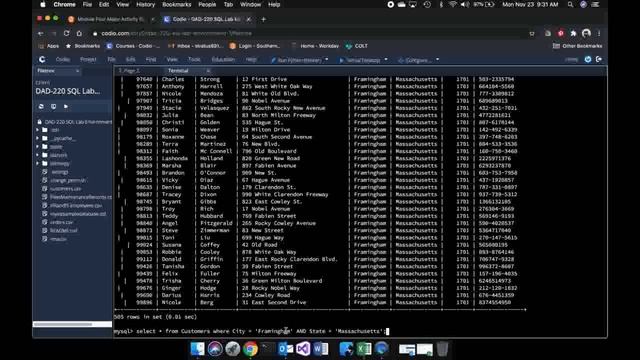Expand the Configure dropdown arrow
Image resolution: width=640 pixels, height=360 pixels.
click(x=438, y=60)
